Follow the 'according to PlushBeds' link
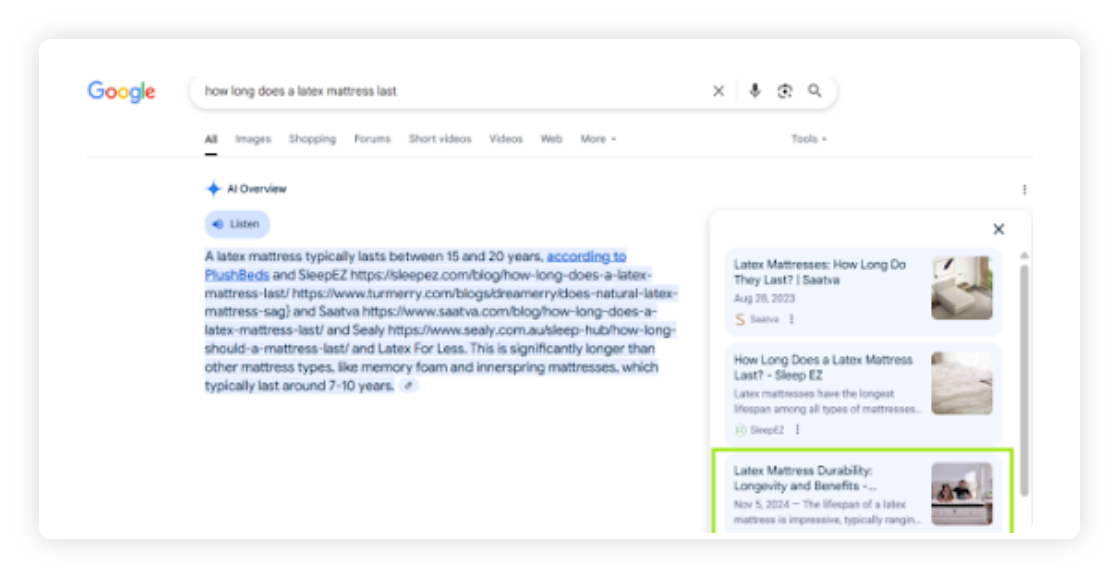Viewport: 1119px width, 578px height. pyautogui.click(x=586, y=256)
